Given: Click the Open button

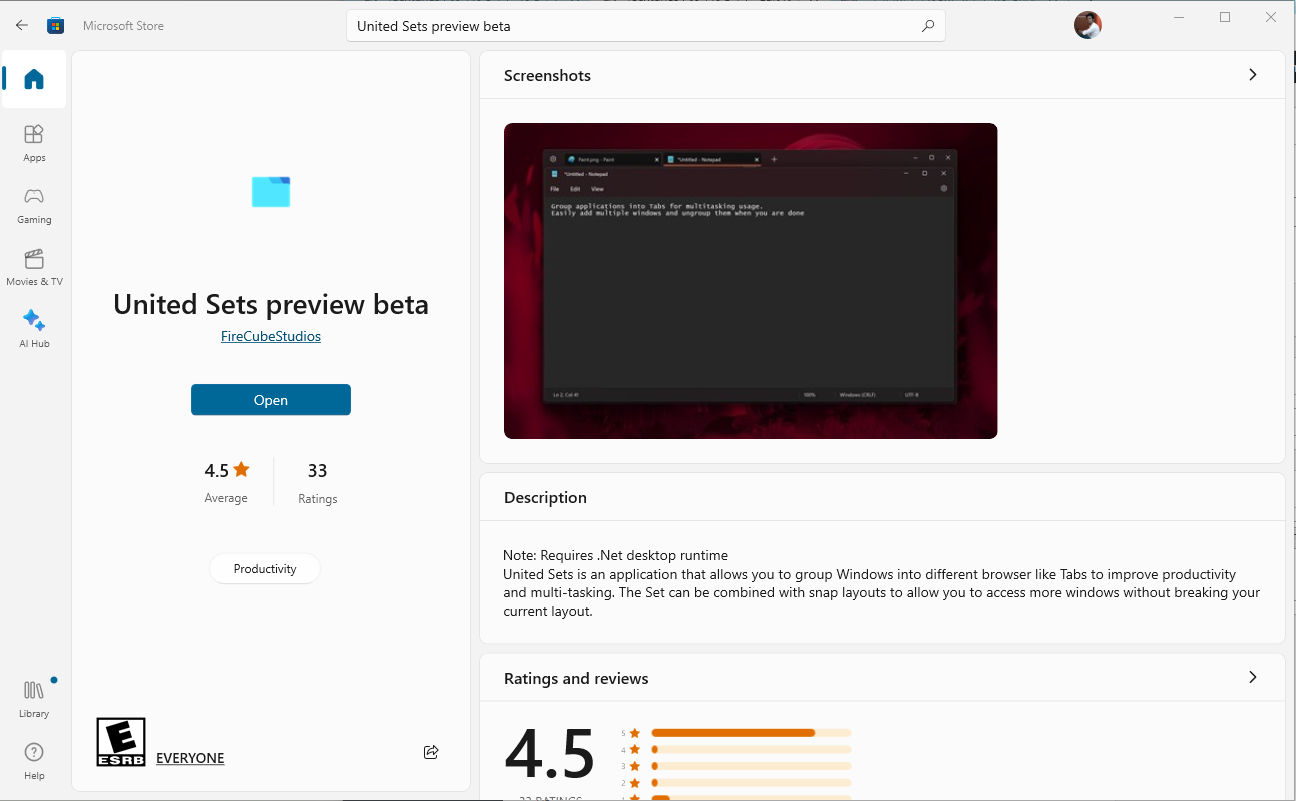Looking at the screenshot, I should pos(271,400).
